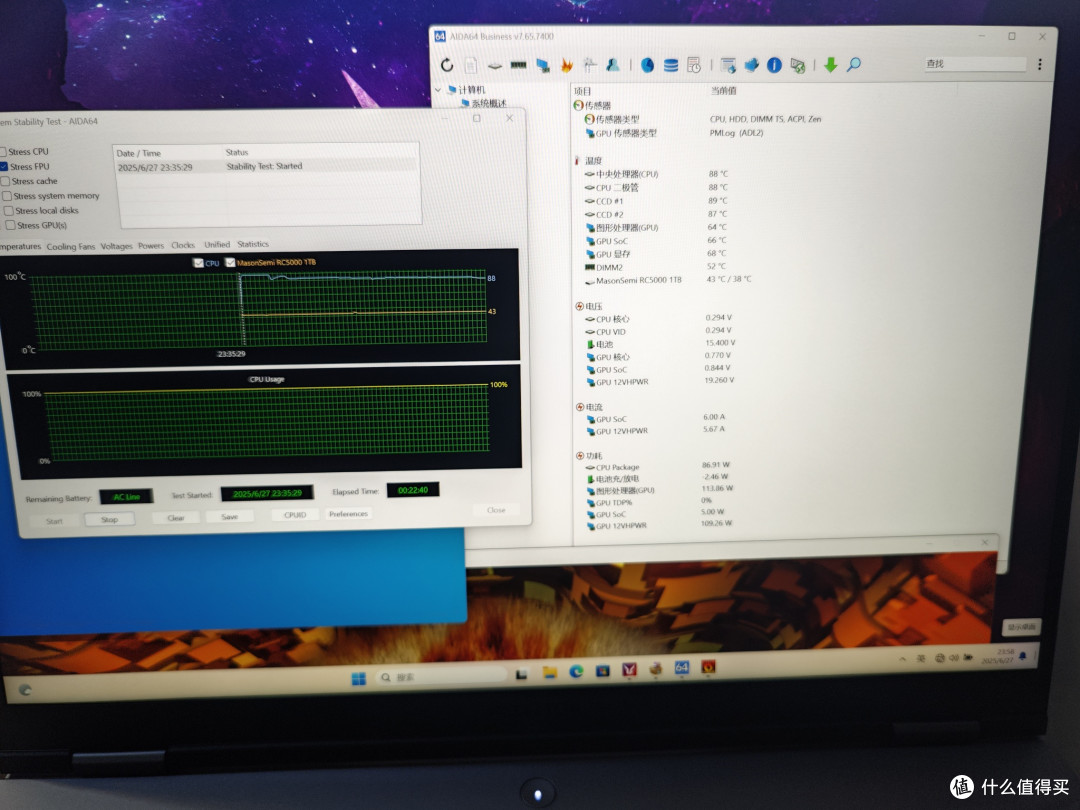Switch to the Temperatures tab
1080x810 pixels.
20,247
